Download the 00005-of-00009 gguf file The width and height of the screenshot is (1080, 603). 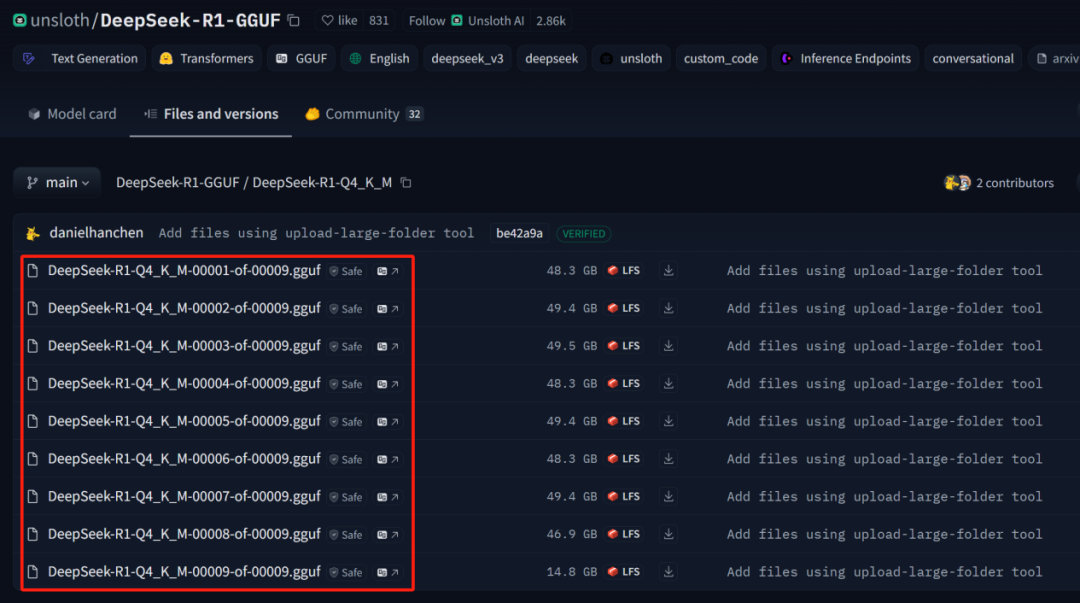[x=668, y=421]
